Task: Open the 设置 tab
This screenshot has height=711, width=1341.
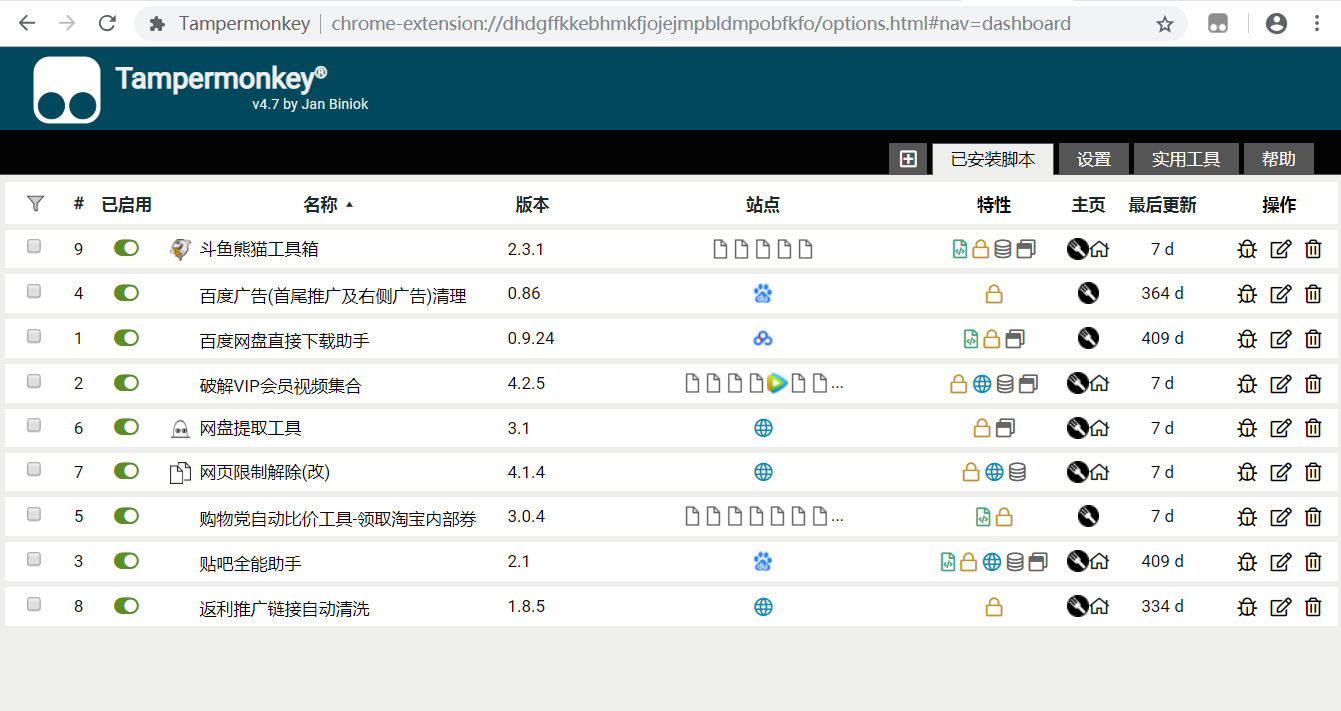Action: [1094, 159]
